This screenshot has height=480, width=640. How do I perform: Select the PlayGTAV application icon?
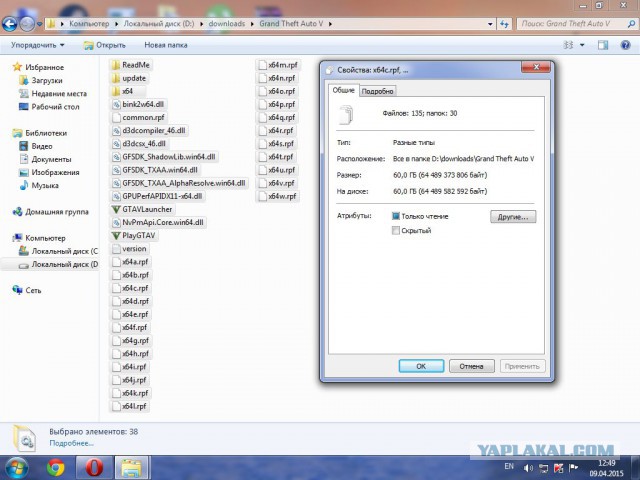(116, 236)
